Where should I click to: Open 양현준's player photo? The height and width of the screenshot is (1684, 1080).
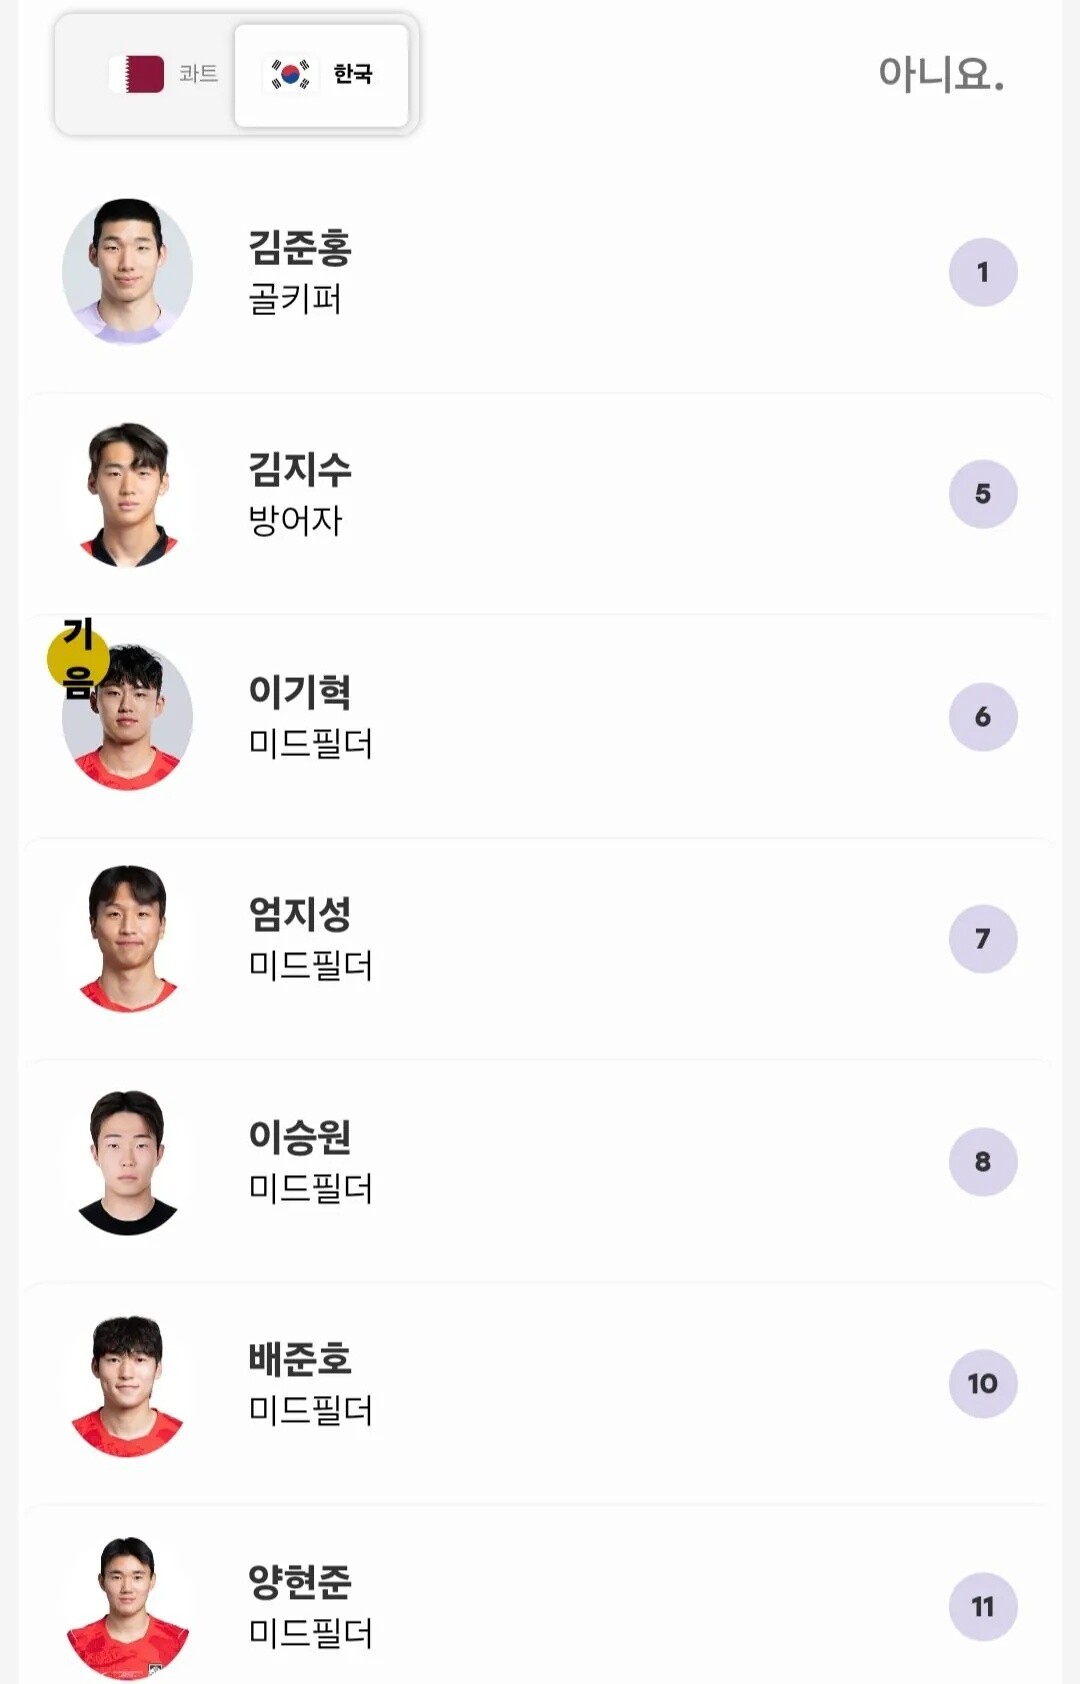127,1607
